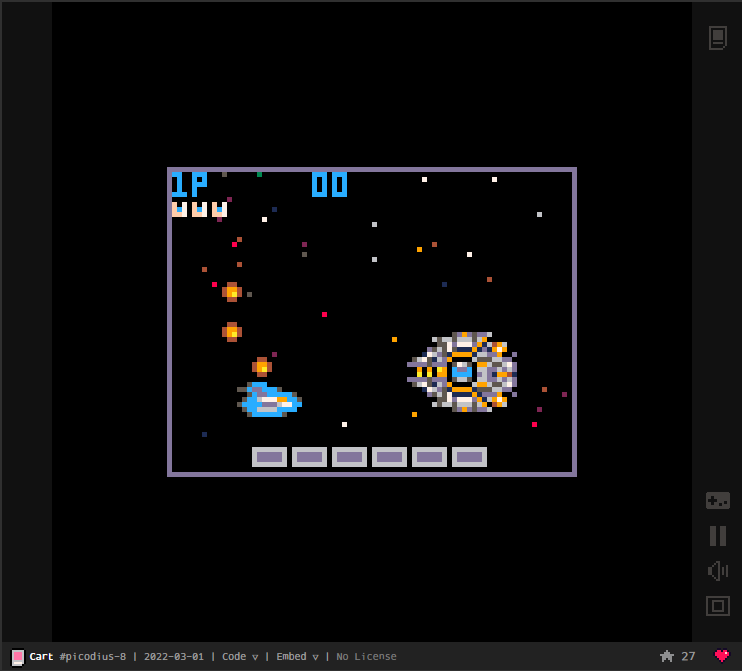
Task: Open the Cart link
Action: (41, 656)
